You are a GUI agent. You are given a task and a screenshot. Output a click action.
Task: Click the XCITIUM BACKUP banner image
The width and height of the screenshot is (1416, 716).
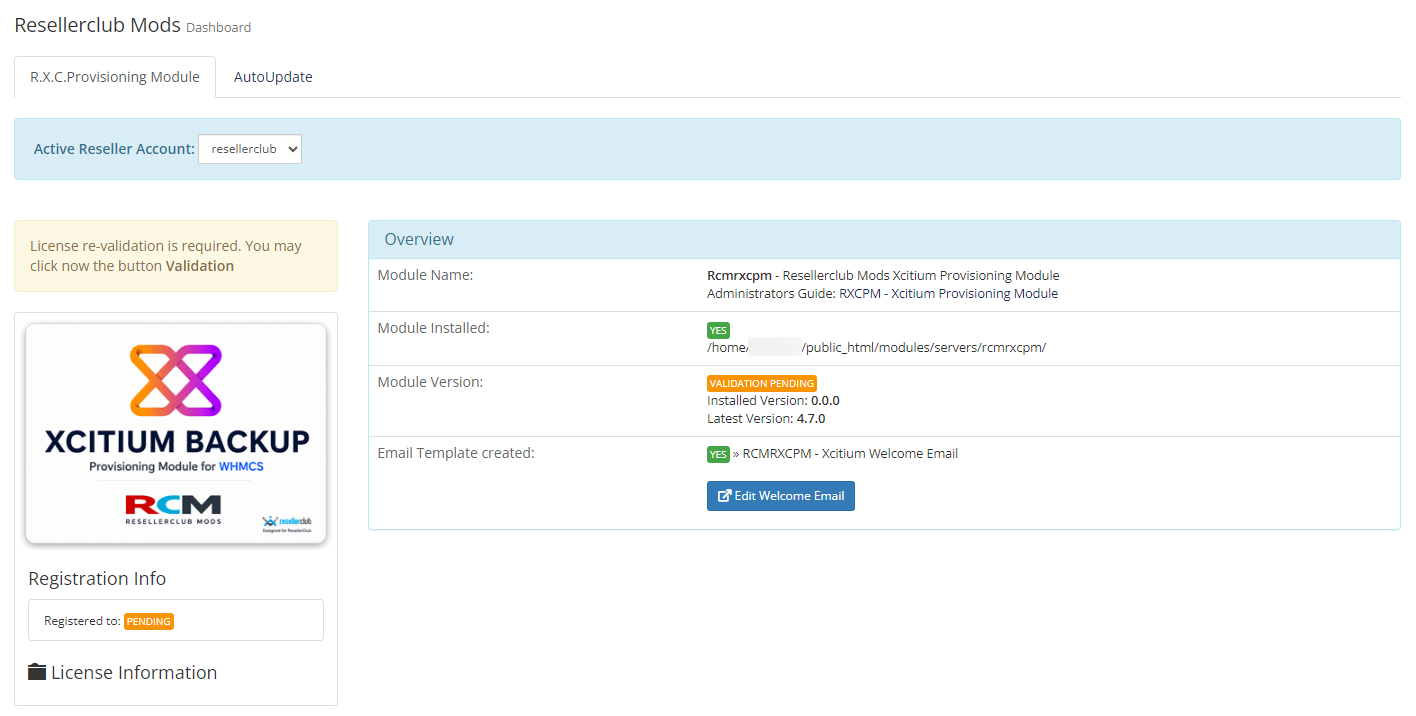176,434
